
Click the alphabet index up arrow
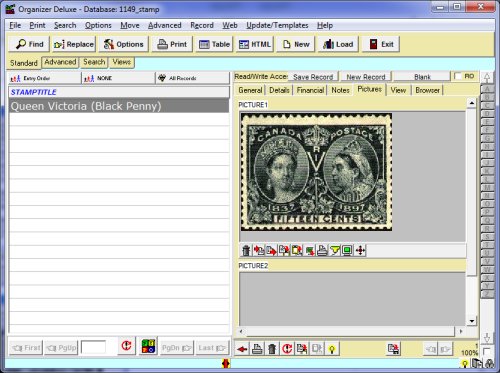pos(487,78)
